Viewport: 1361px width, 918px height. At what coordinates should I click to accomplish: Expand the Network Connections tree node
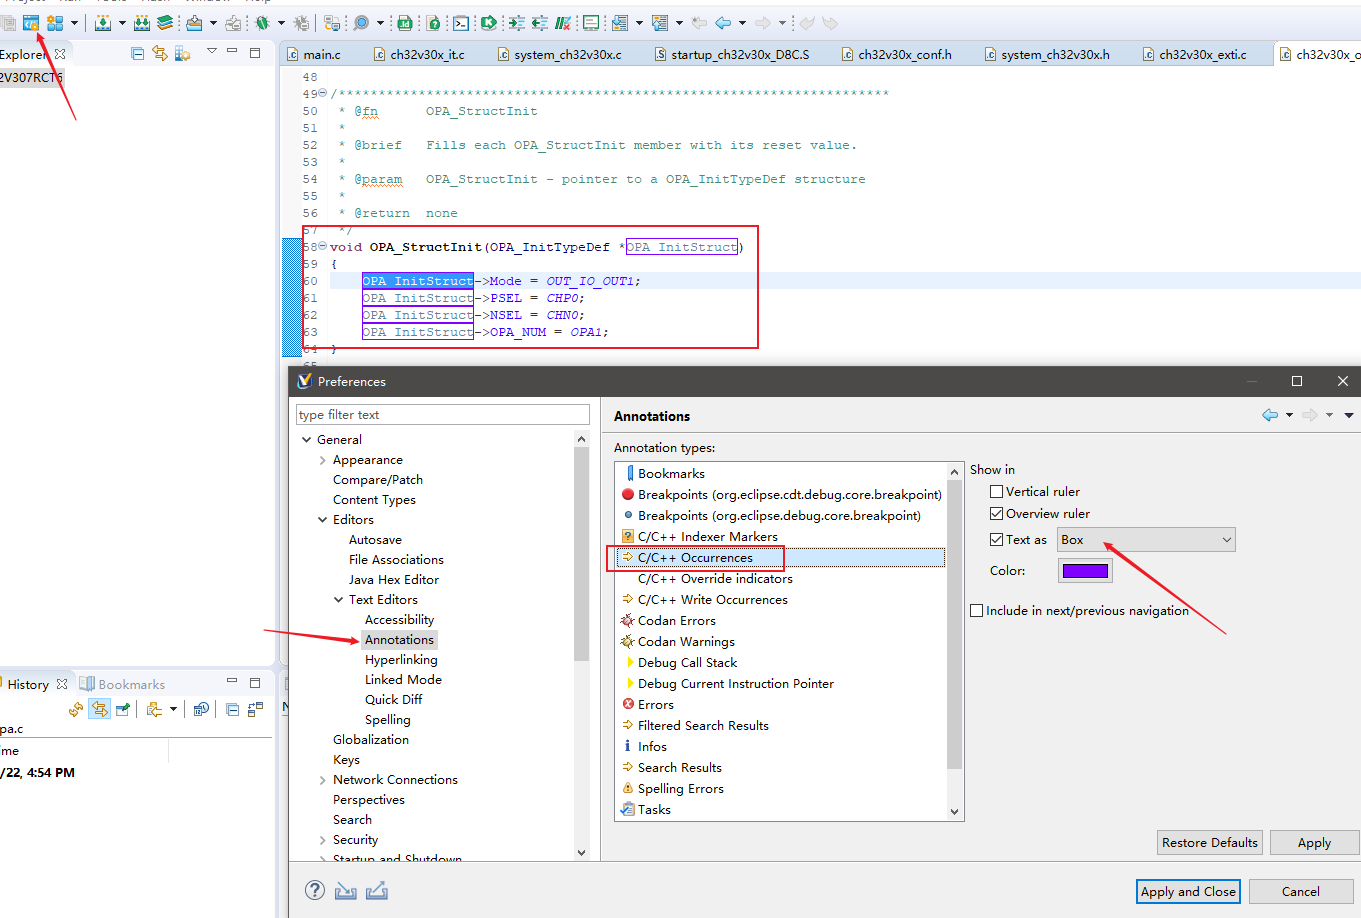322,780
